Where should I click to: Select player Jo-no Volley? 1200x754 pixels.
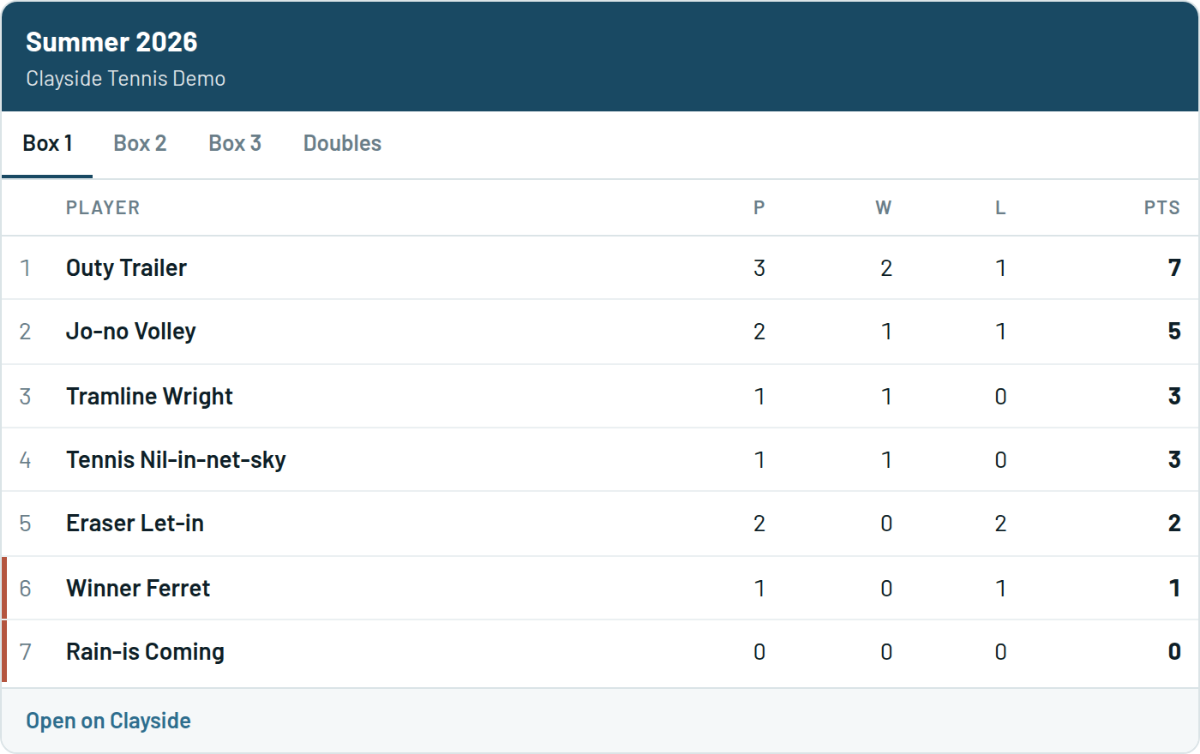tap(131, 331)
